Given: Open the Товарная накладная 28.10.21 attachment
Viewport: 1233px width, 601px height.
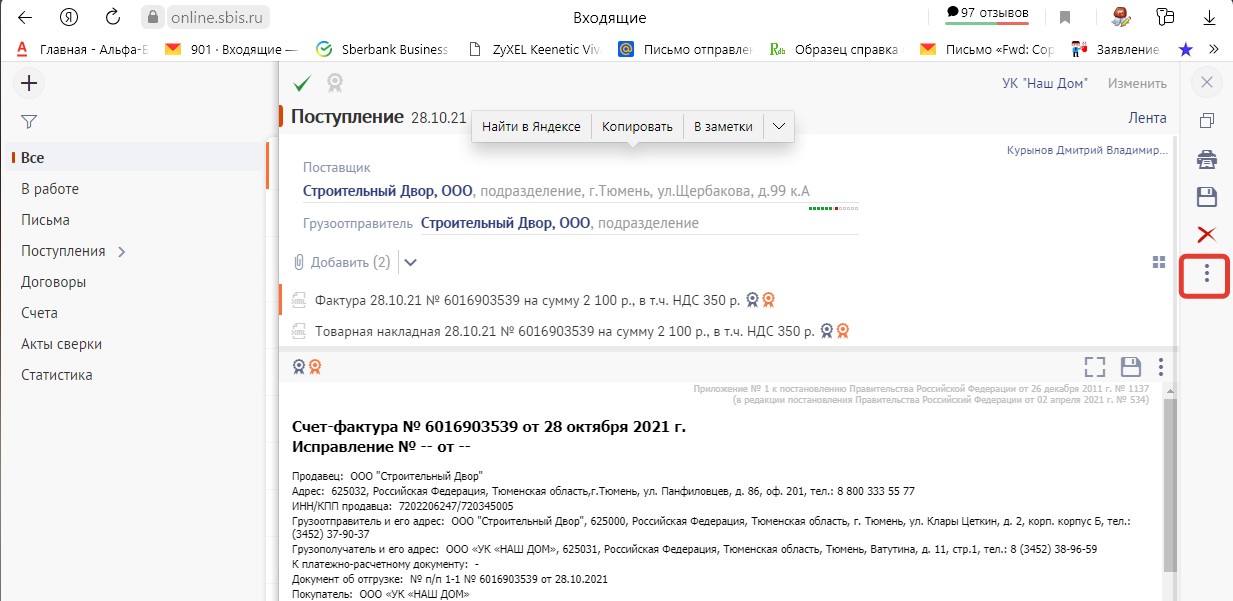Looking at the screenshot, I should 565,331.
